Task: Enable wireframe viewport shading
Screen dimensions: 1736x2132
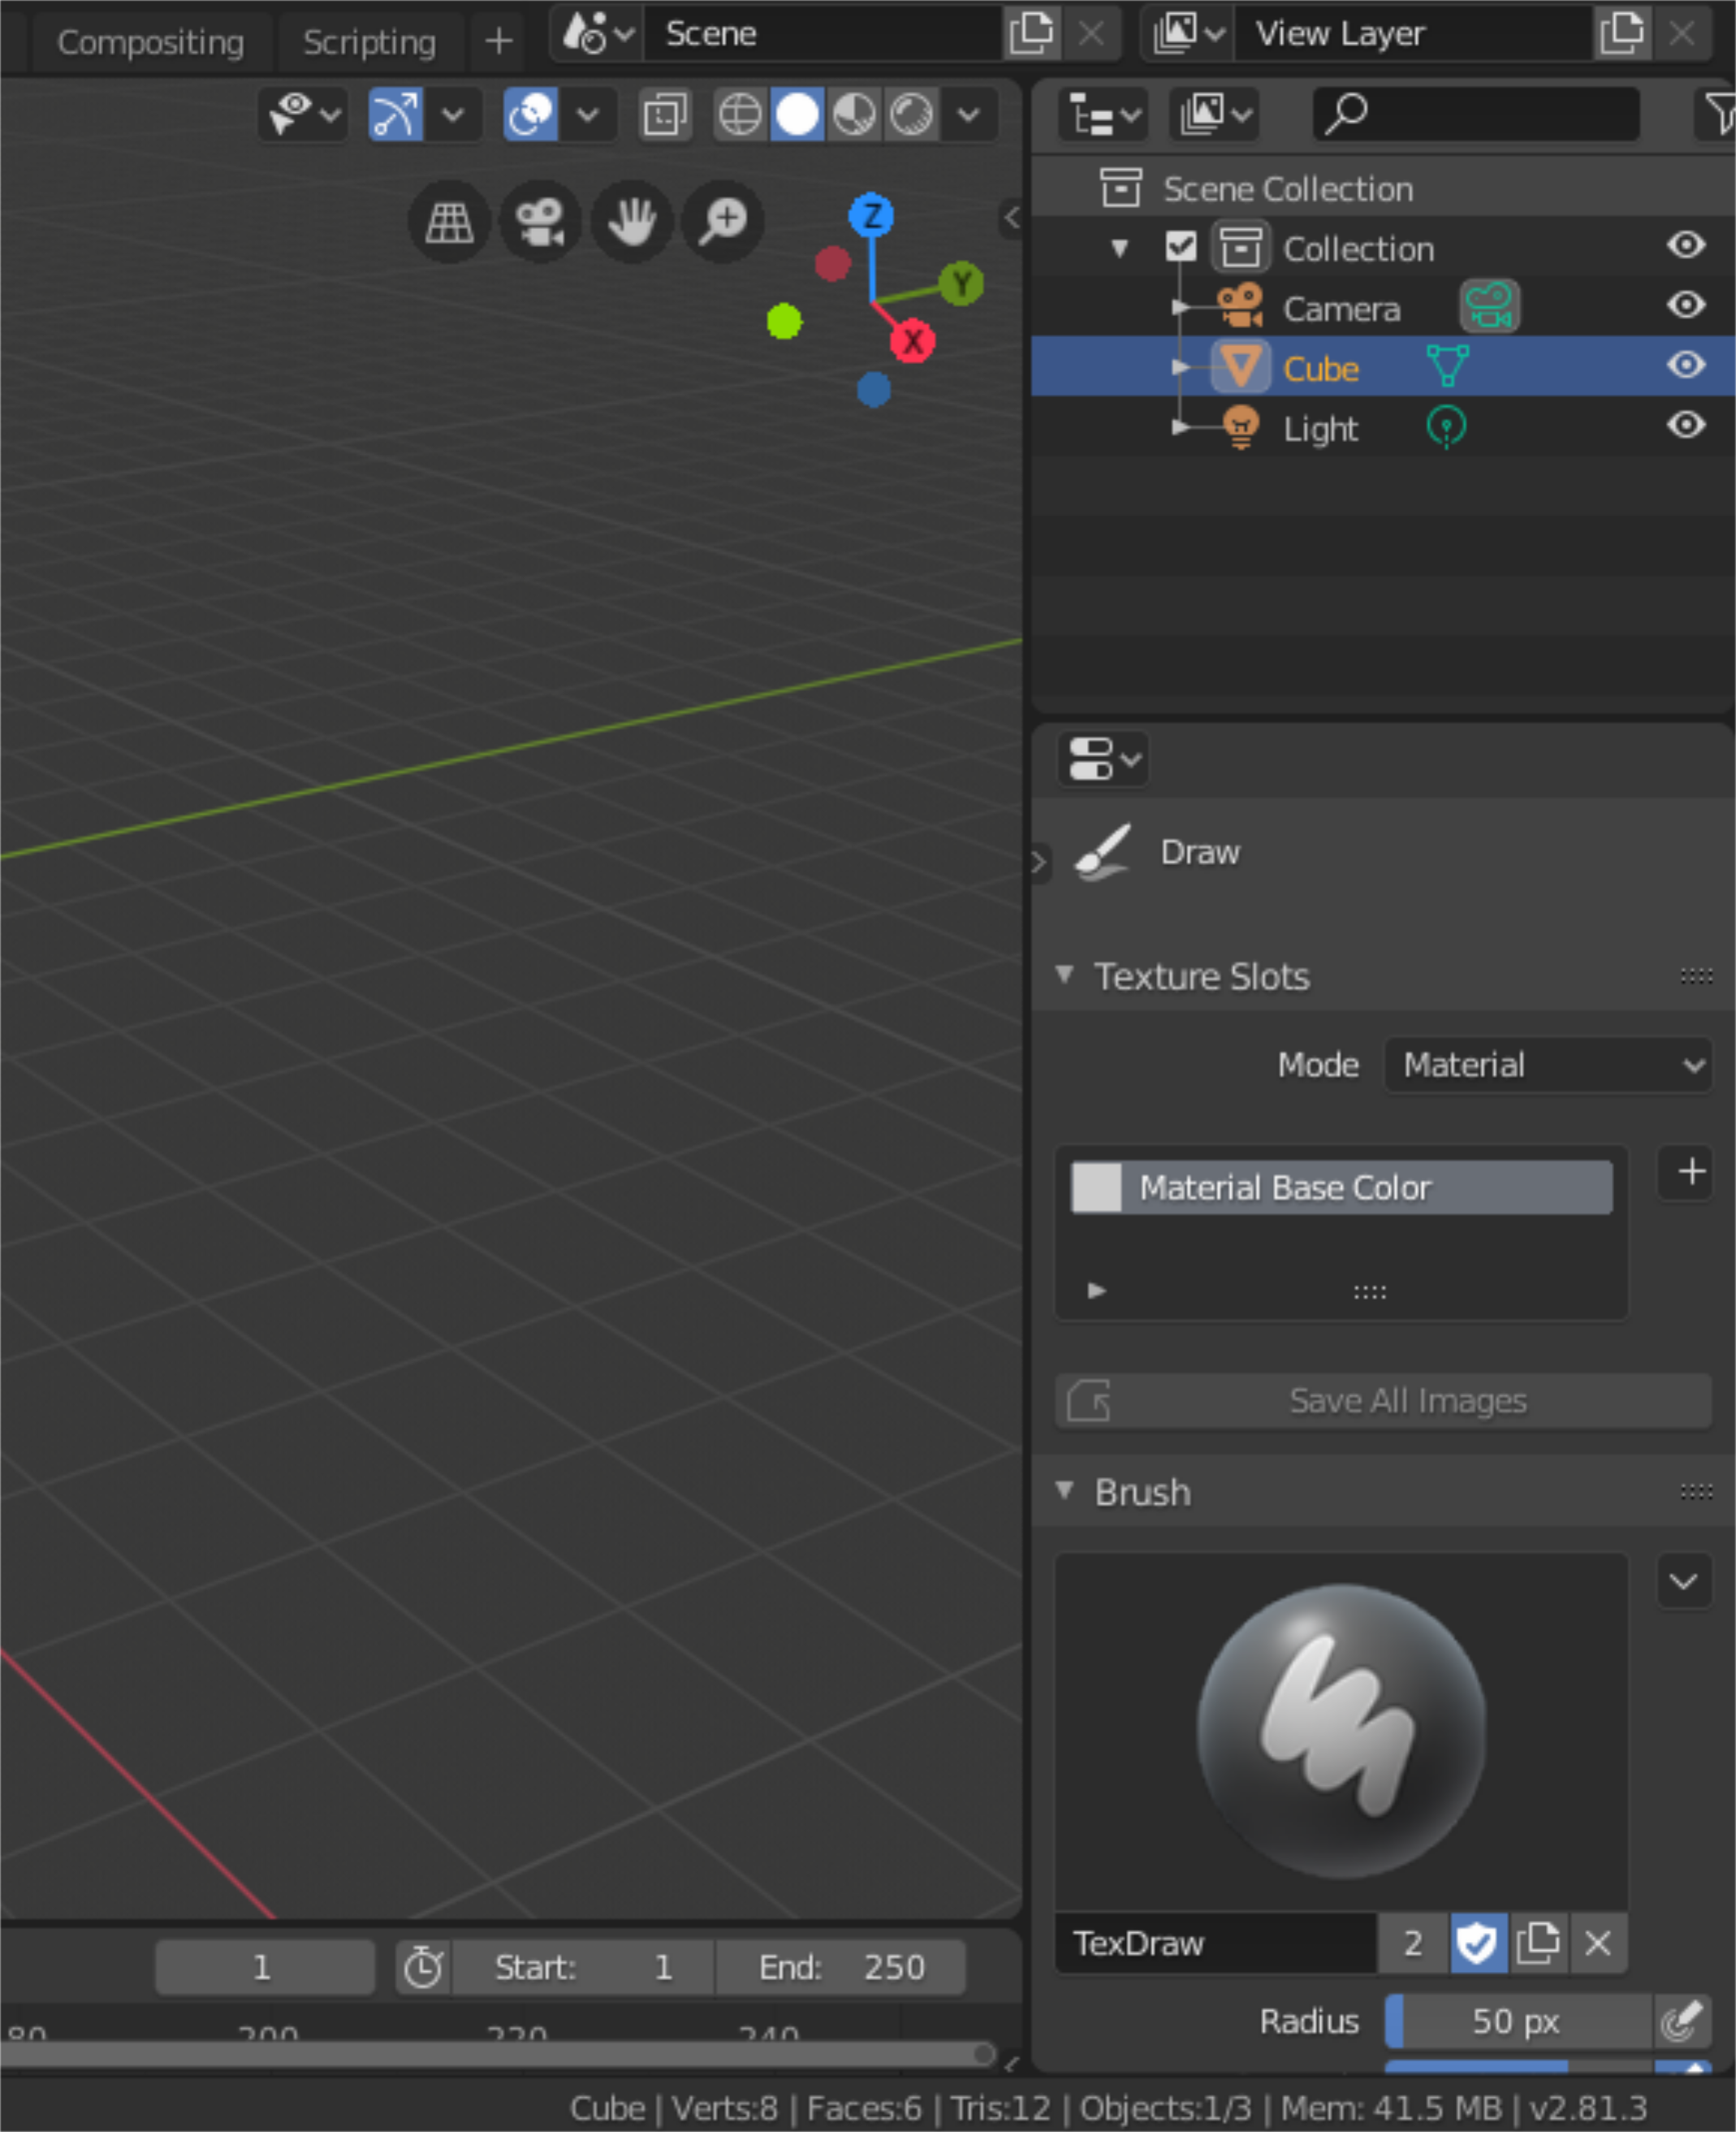Action: pos(740,114)
